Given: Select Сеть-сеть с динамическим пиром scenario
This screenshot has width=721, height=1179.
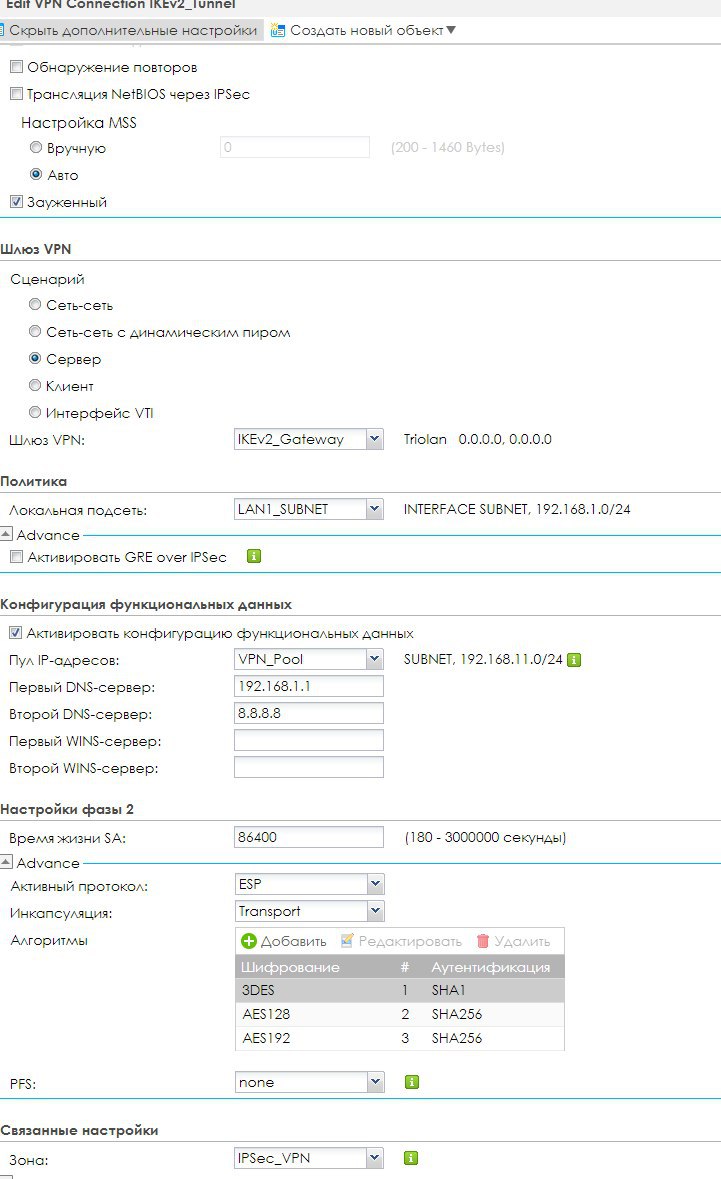Looking at the screenshot, I should pyautogui.click(x=35, y=332).
